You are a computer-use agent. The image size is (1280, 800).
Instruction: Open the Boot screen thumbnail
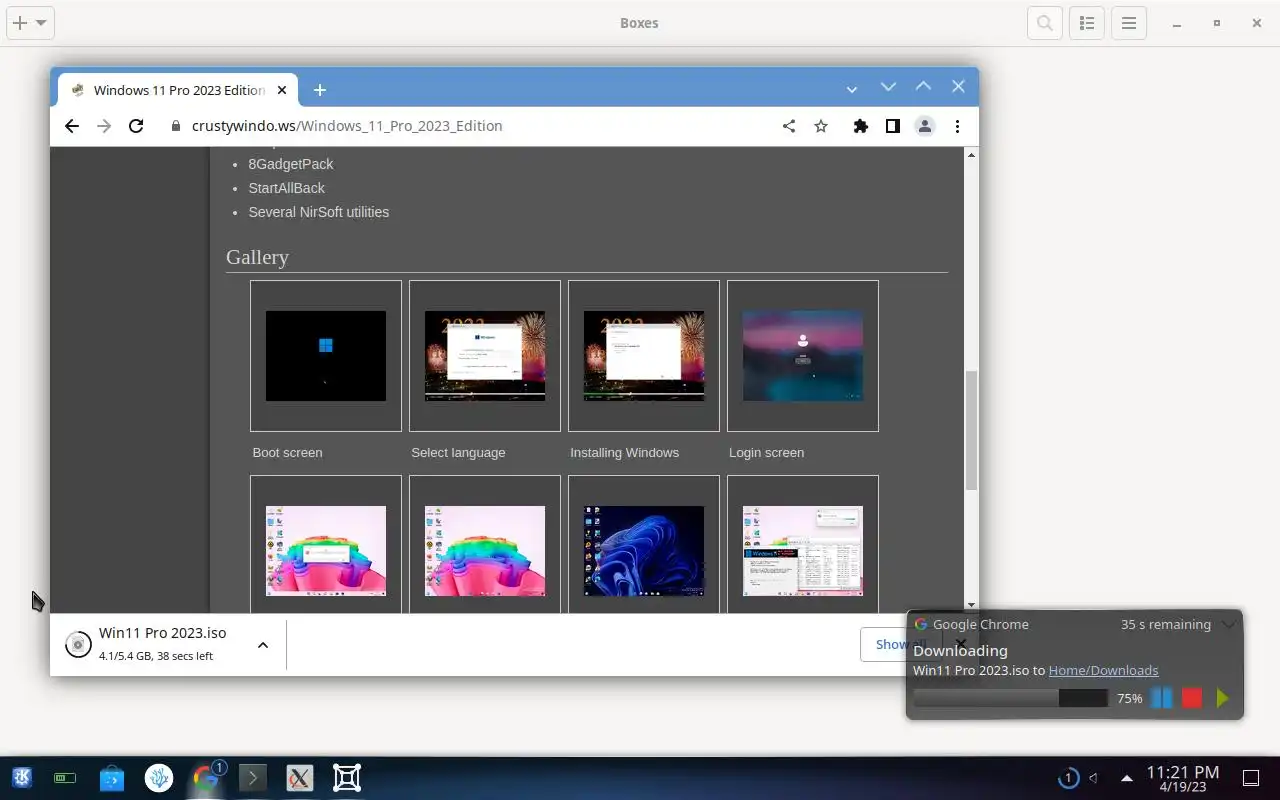coord(326,356)
